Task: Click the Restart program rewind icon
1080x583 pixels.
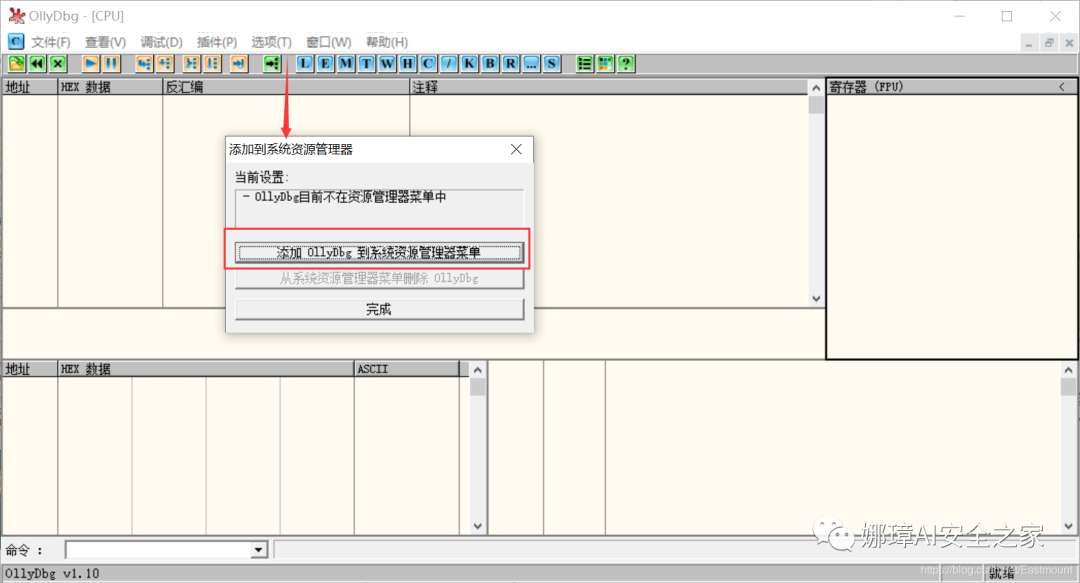Action: [37, 64]
